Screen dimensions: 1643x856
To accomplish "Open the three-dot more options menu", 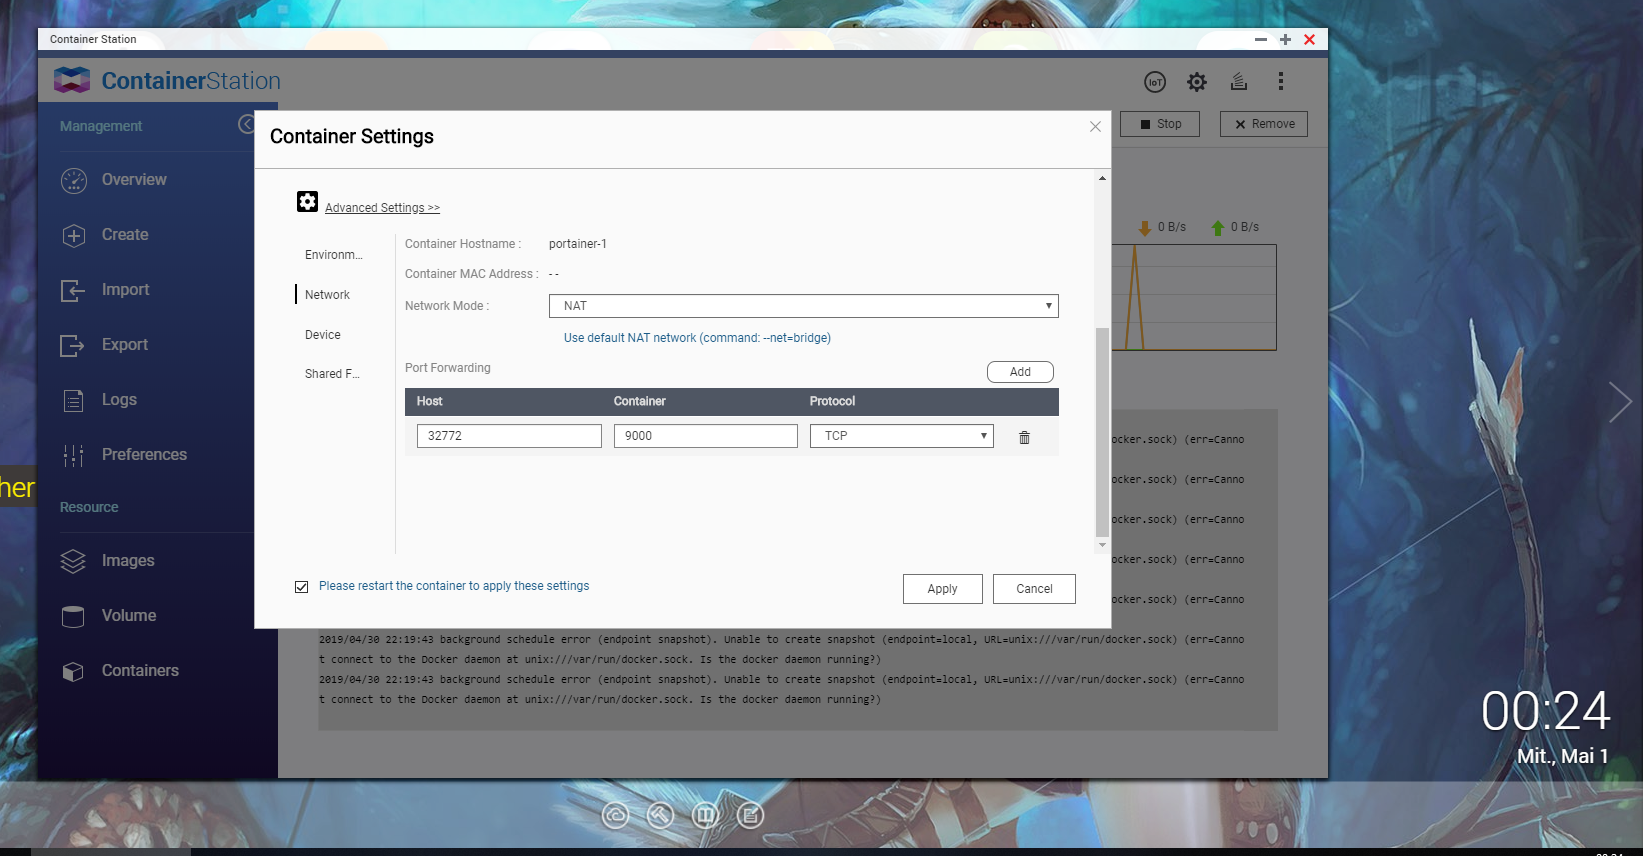I will (x=1281, y=81).
